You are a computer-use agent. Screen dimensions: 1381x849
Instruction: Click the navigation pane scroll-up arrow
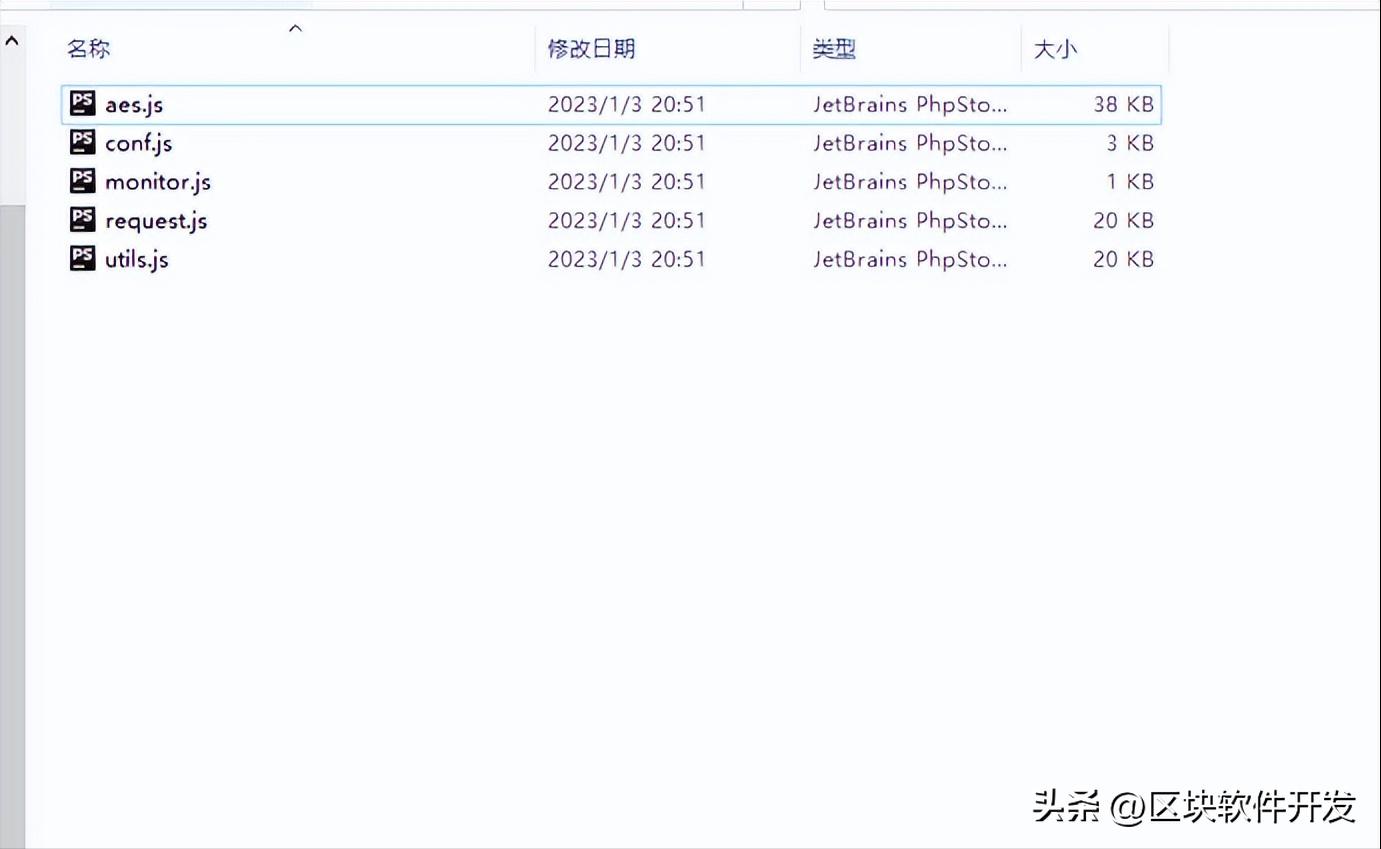pos(12,41)
